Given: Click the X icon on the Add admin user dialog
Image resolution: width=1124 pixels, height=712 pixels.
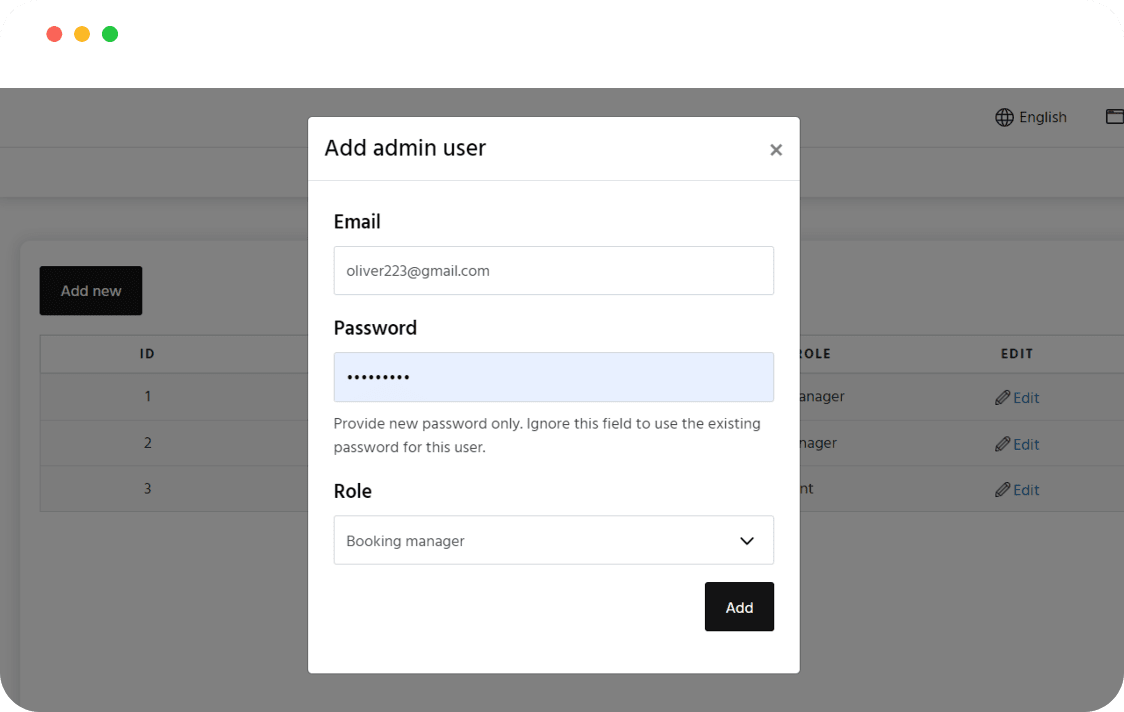Looking at the screenshot, I should [x=776, y=150].
